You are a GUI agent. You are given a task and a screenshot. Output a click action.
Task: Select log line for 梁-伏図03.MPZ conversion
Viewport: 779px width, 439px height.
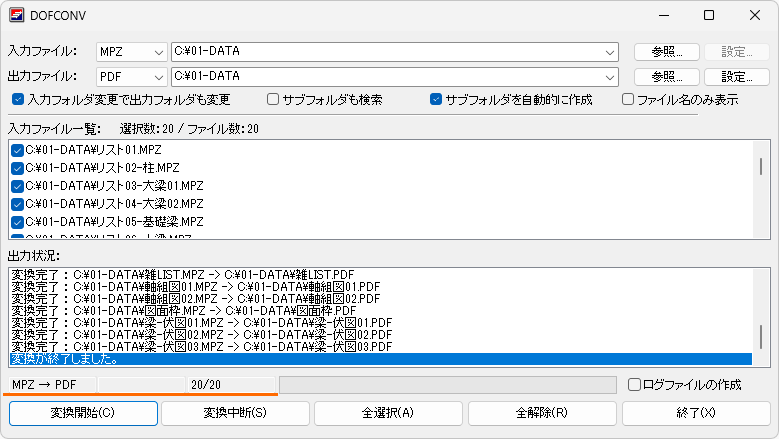pyautogui.click(x=381, y=347)
